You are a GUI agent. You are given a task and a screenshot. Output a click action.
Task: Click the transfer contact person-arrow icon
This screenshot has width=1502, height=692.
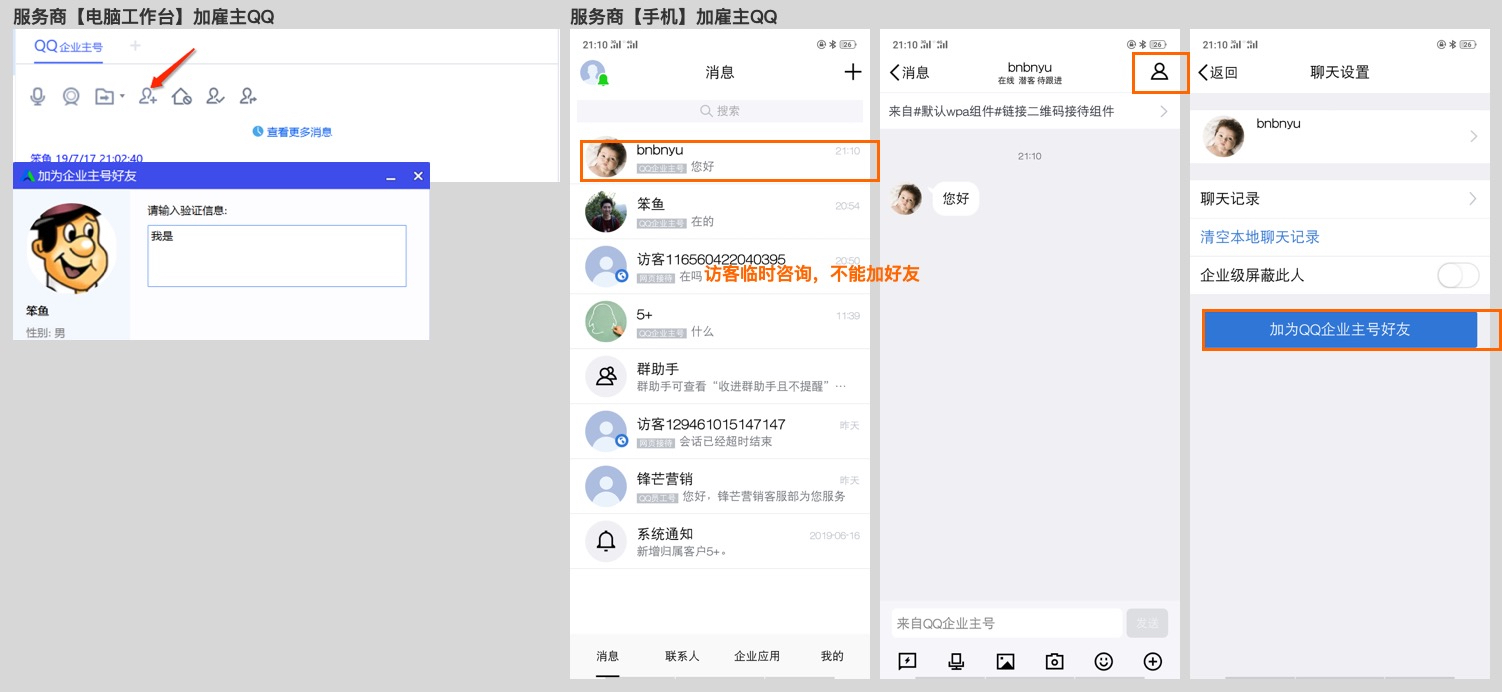[x=248, y=96]
